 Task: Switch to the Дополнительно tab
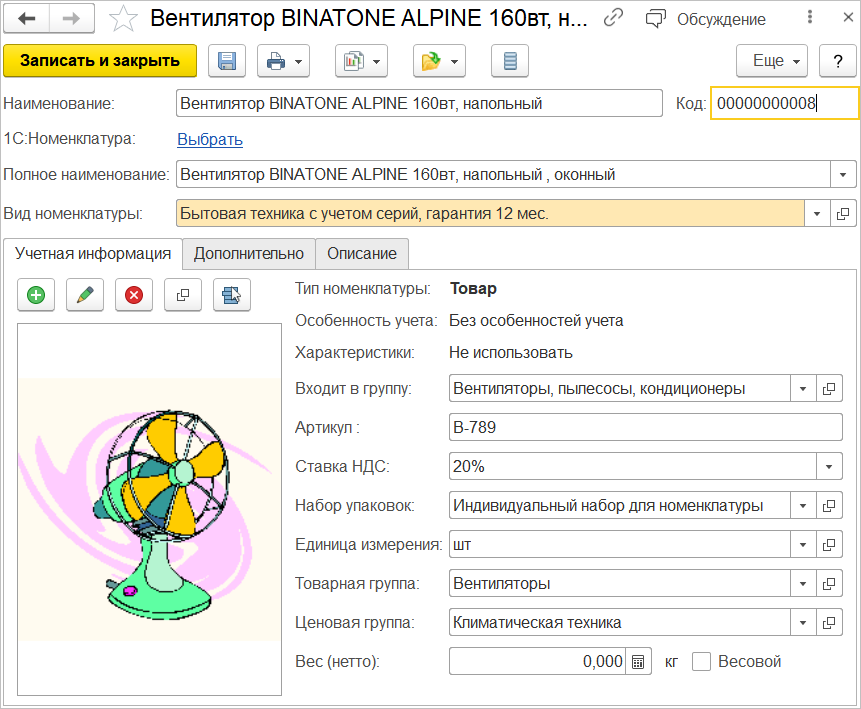249,254
